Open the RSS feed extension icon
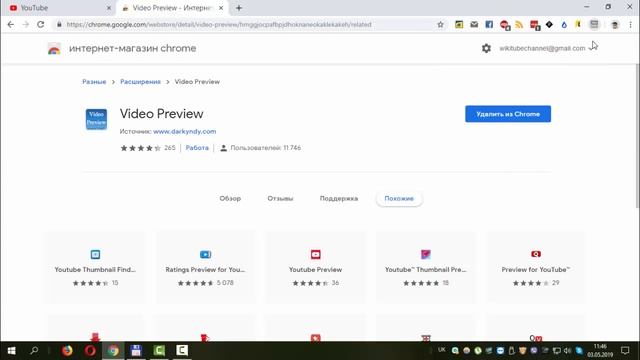 click(519, 25)
